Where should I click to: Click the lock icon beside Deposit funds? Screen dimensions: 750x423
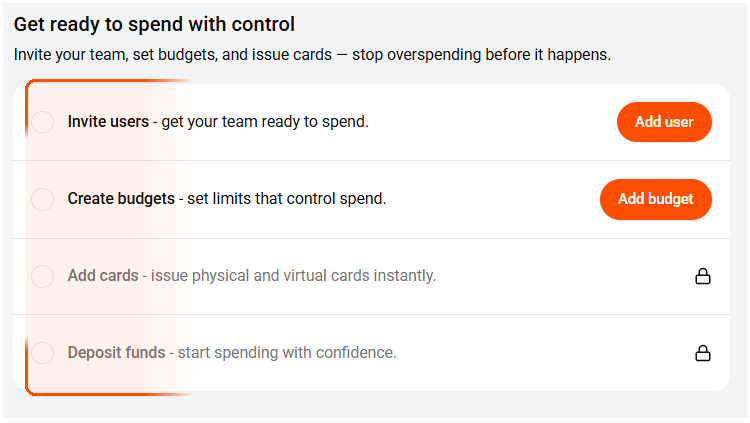703,353
